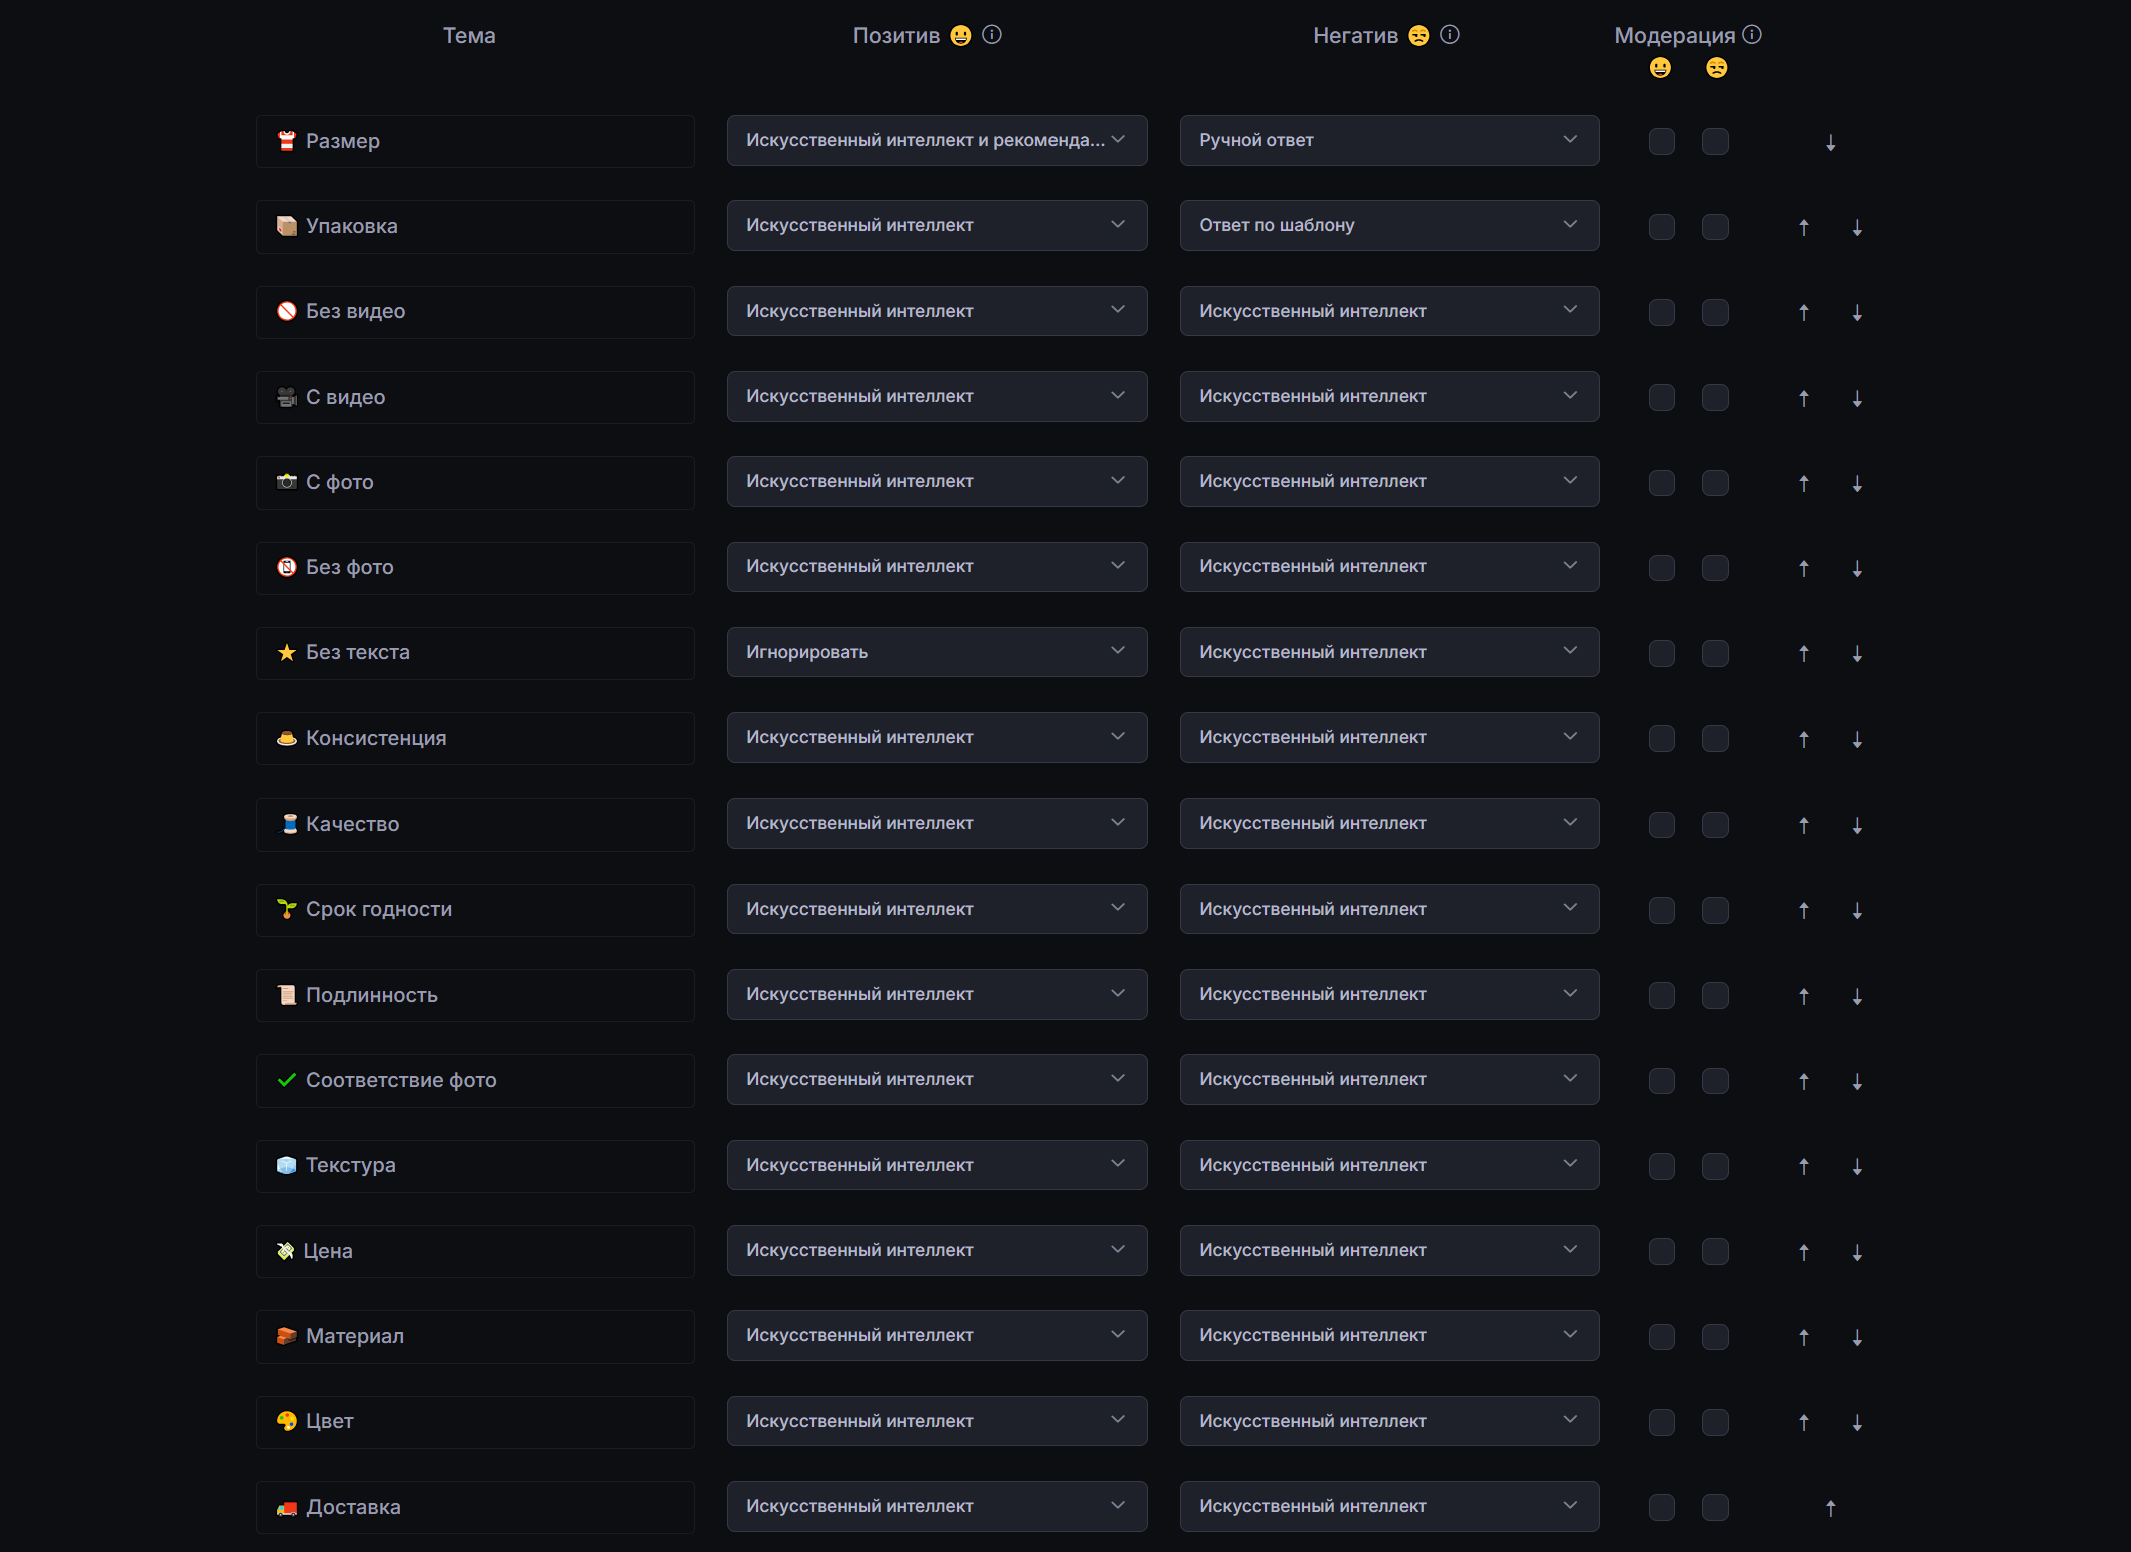
Task: Click the down arrow on the Без текста row
Action: tap(1856, 654)
